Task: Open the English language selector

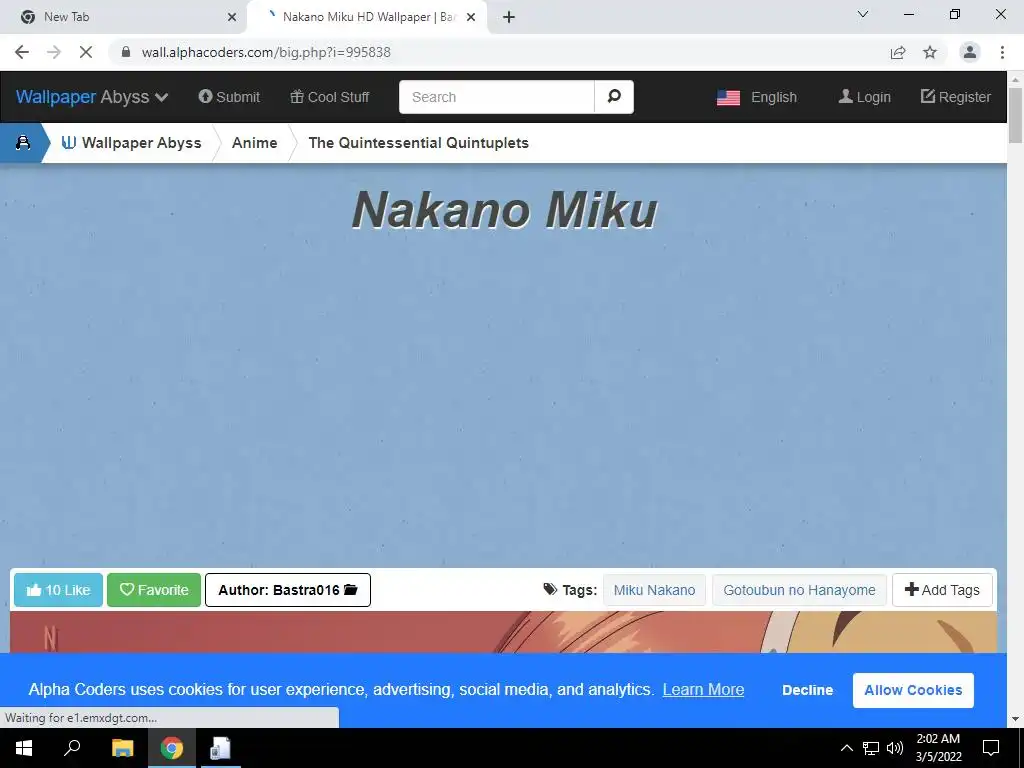Action: 757,97
